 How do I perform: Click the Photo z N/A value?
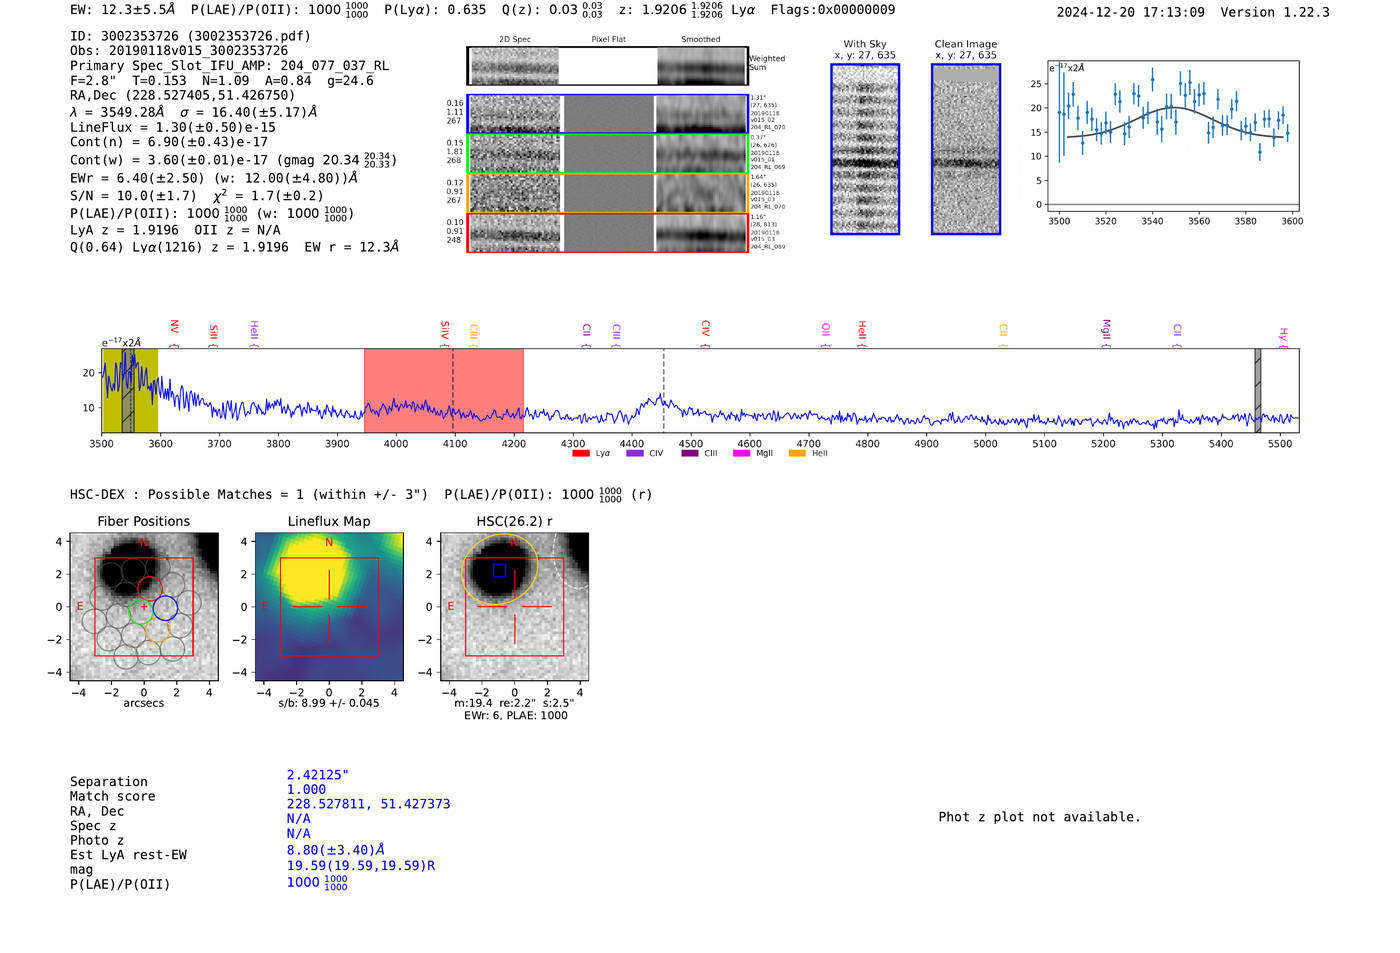[298, 833]
